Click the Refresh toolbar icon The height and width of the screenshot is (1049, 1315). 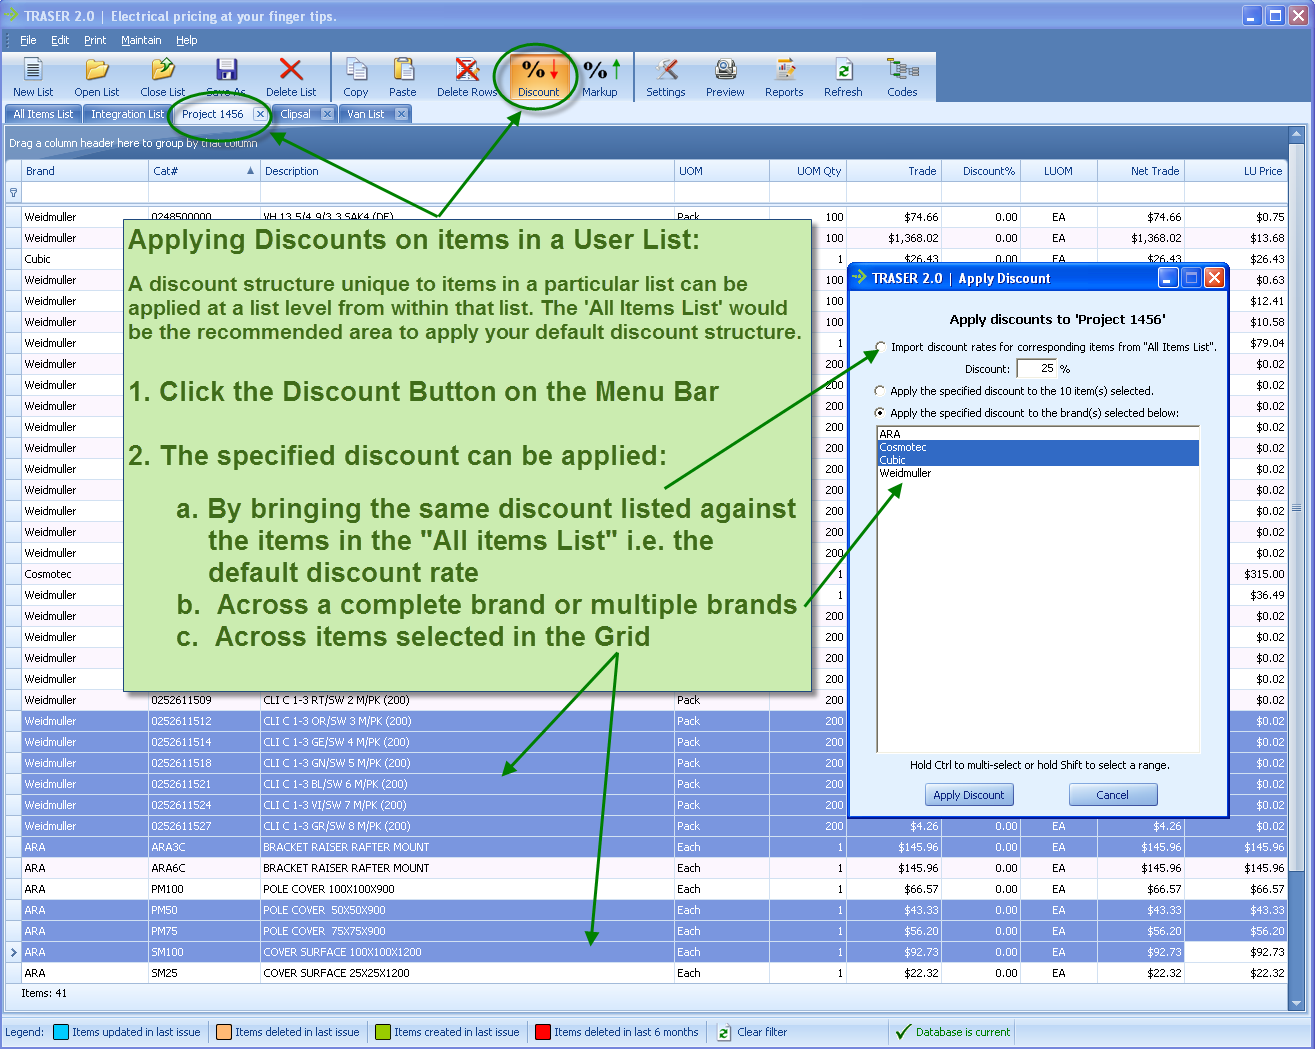coord(844,70)
